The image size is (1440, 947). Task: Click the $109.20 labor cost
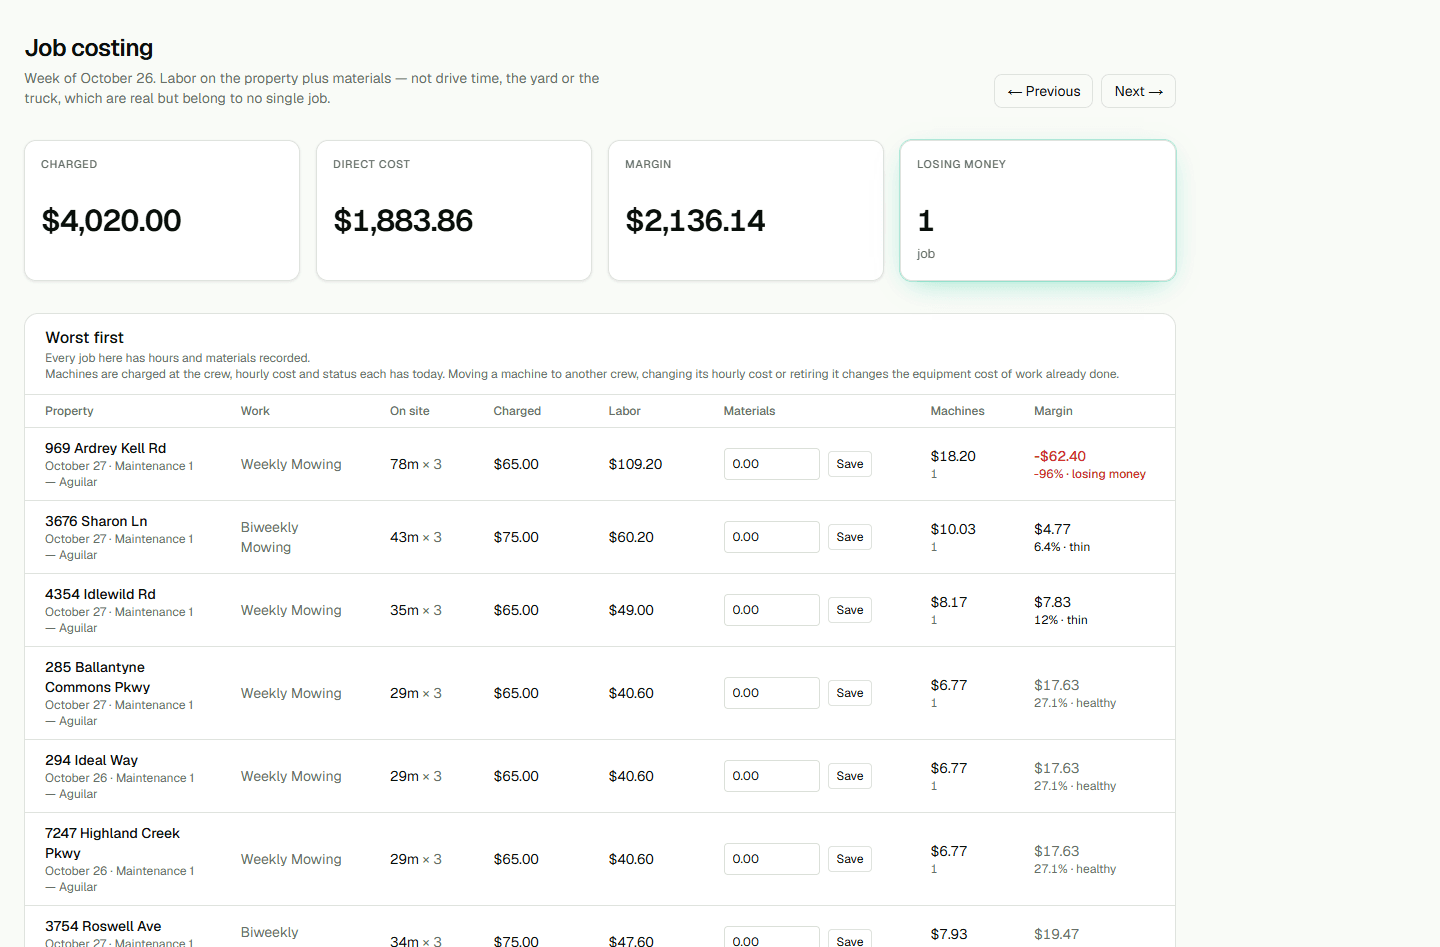pyautogui.click(x=635, y=464)
